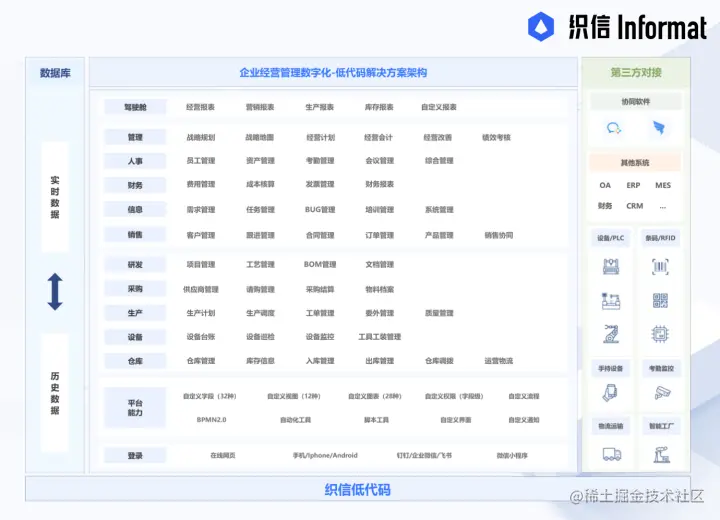The image size is (720, 520).
Task: Click the 历史数据 vertical block
Action: tap(55, 393)
